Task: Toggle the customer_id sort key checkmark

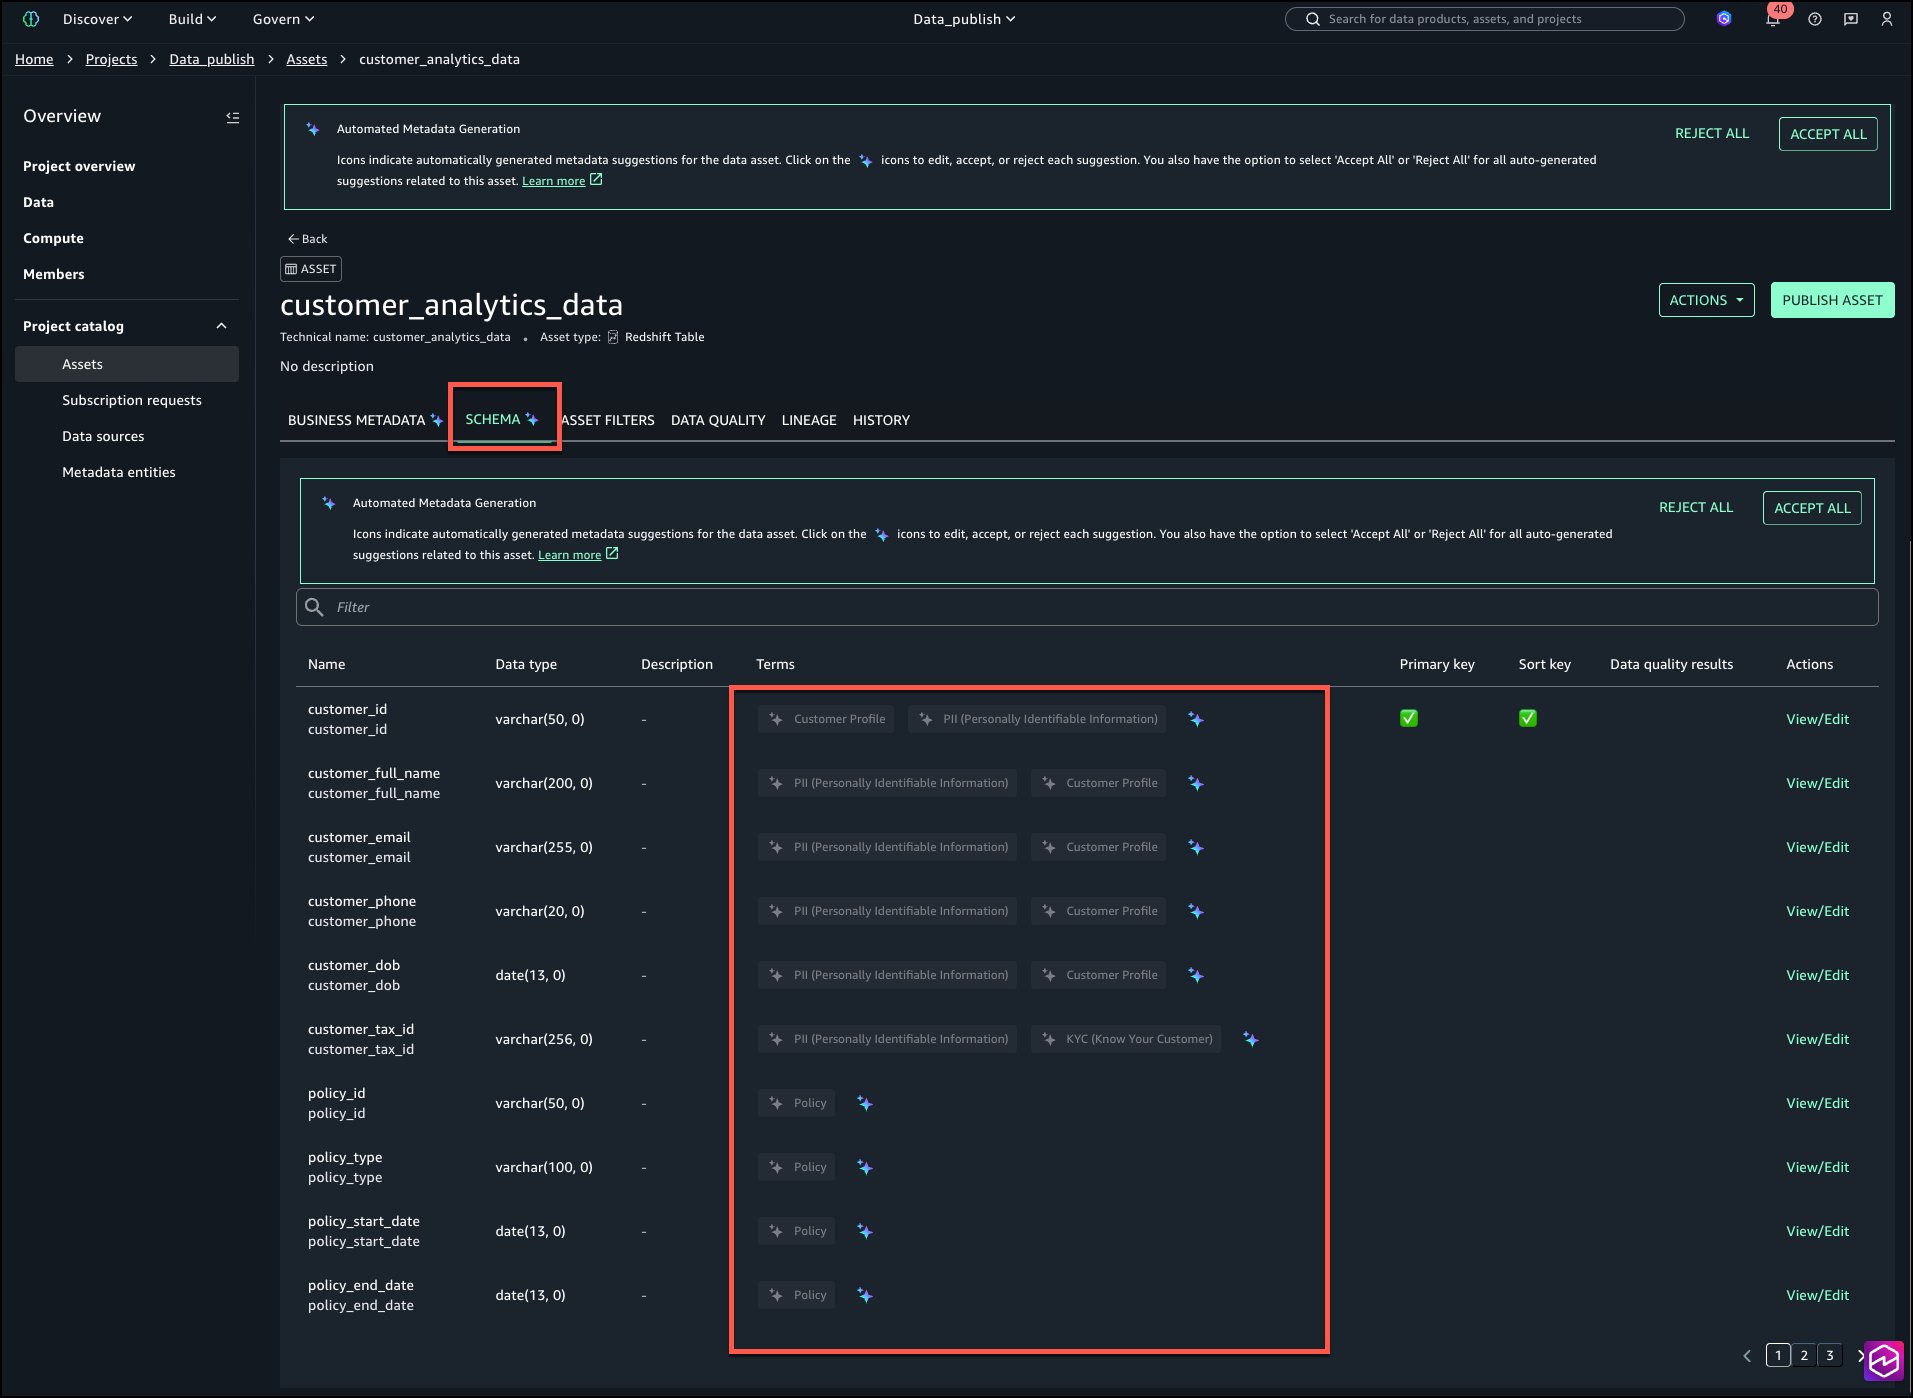Action: pyautogui.click(x=1527, y=718)
